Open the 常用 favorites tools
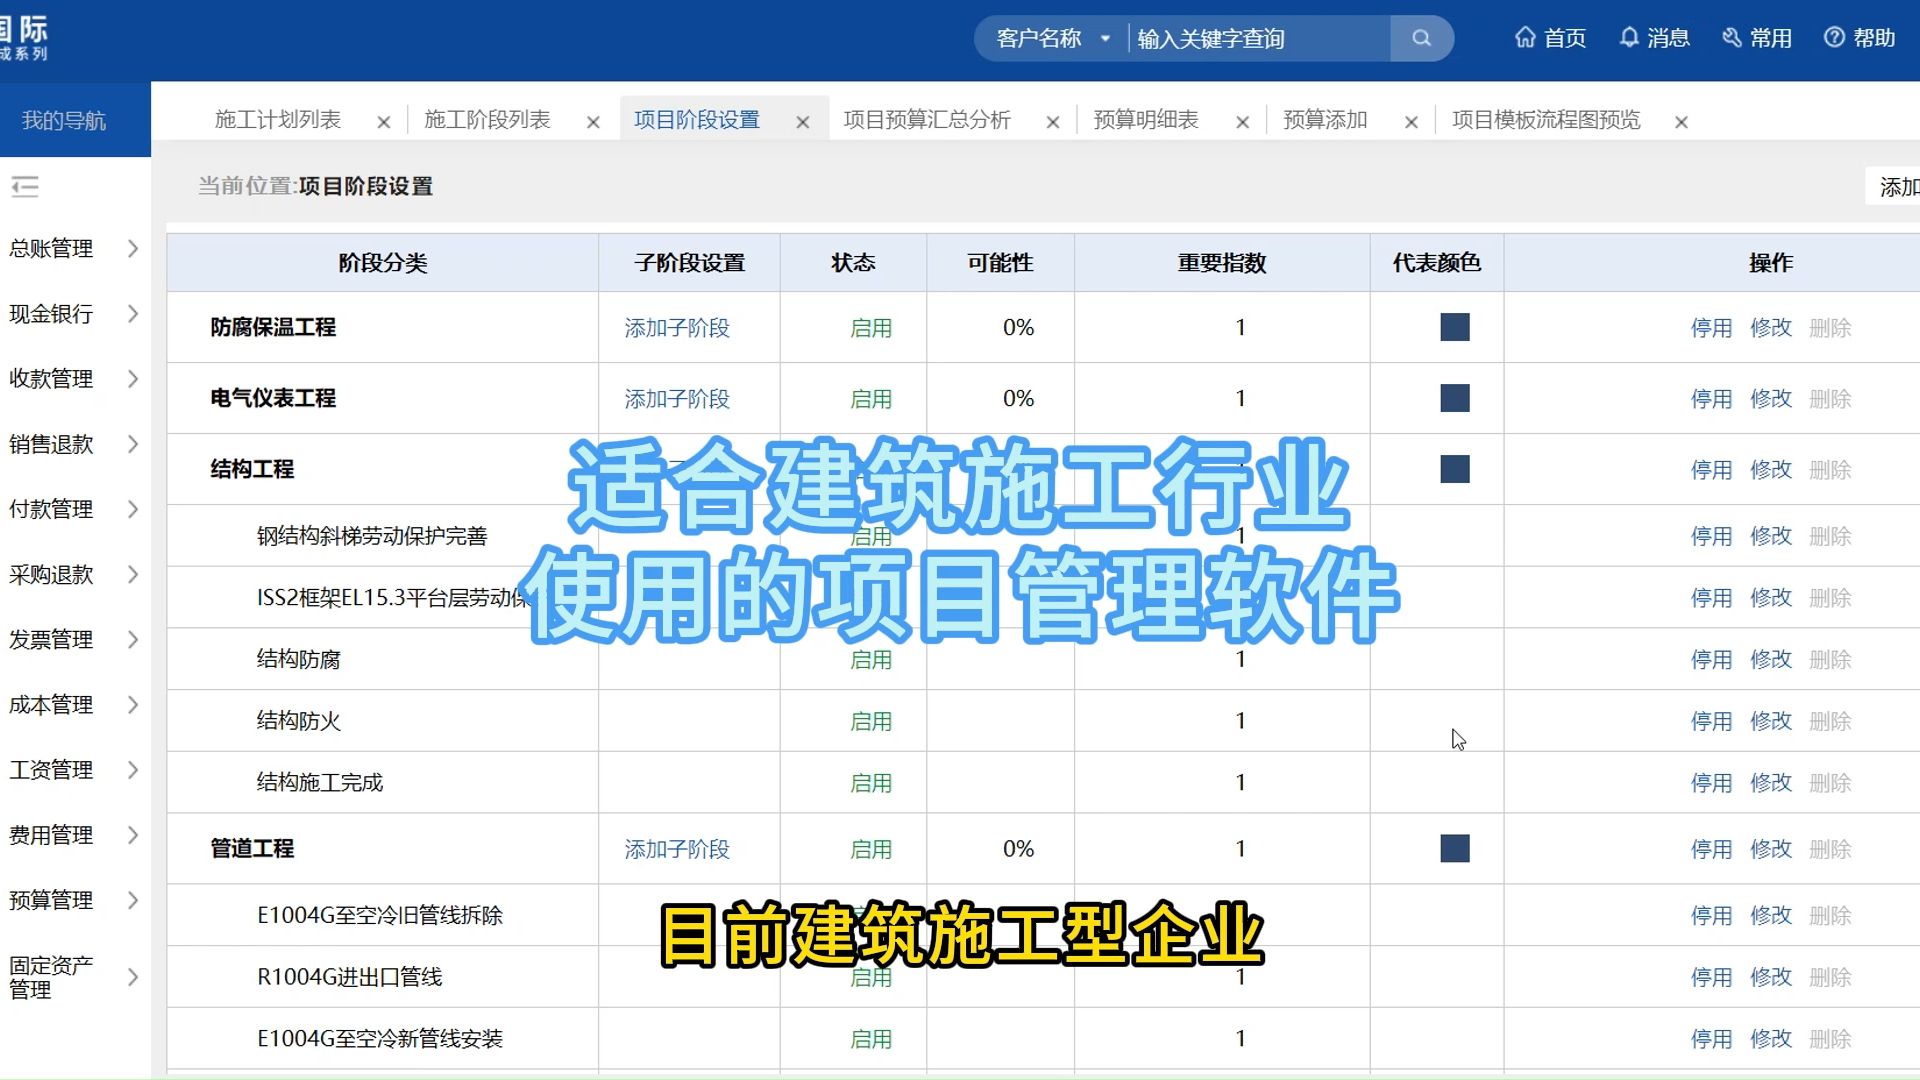This screenshot has height=1080, width=1920. click(1757, 38)
